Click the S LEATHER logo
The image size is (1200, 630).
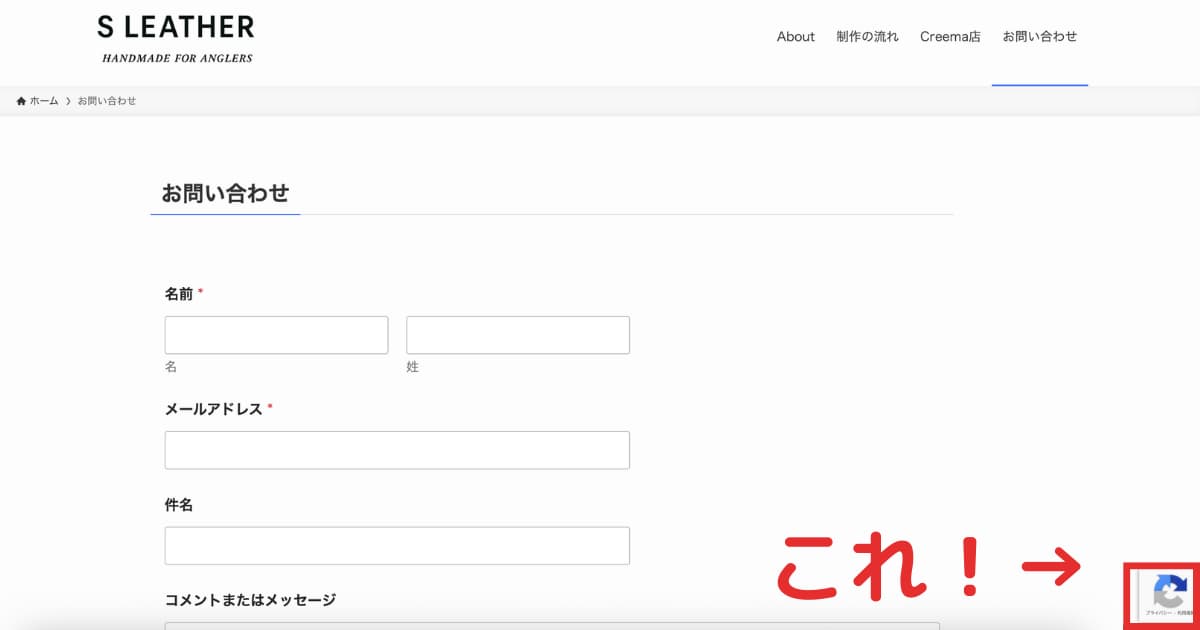175,27
